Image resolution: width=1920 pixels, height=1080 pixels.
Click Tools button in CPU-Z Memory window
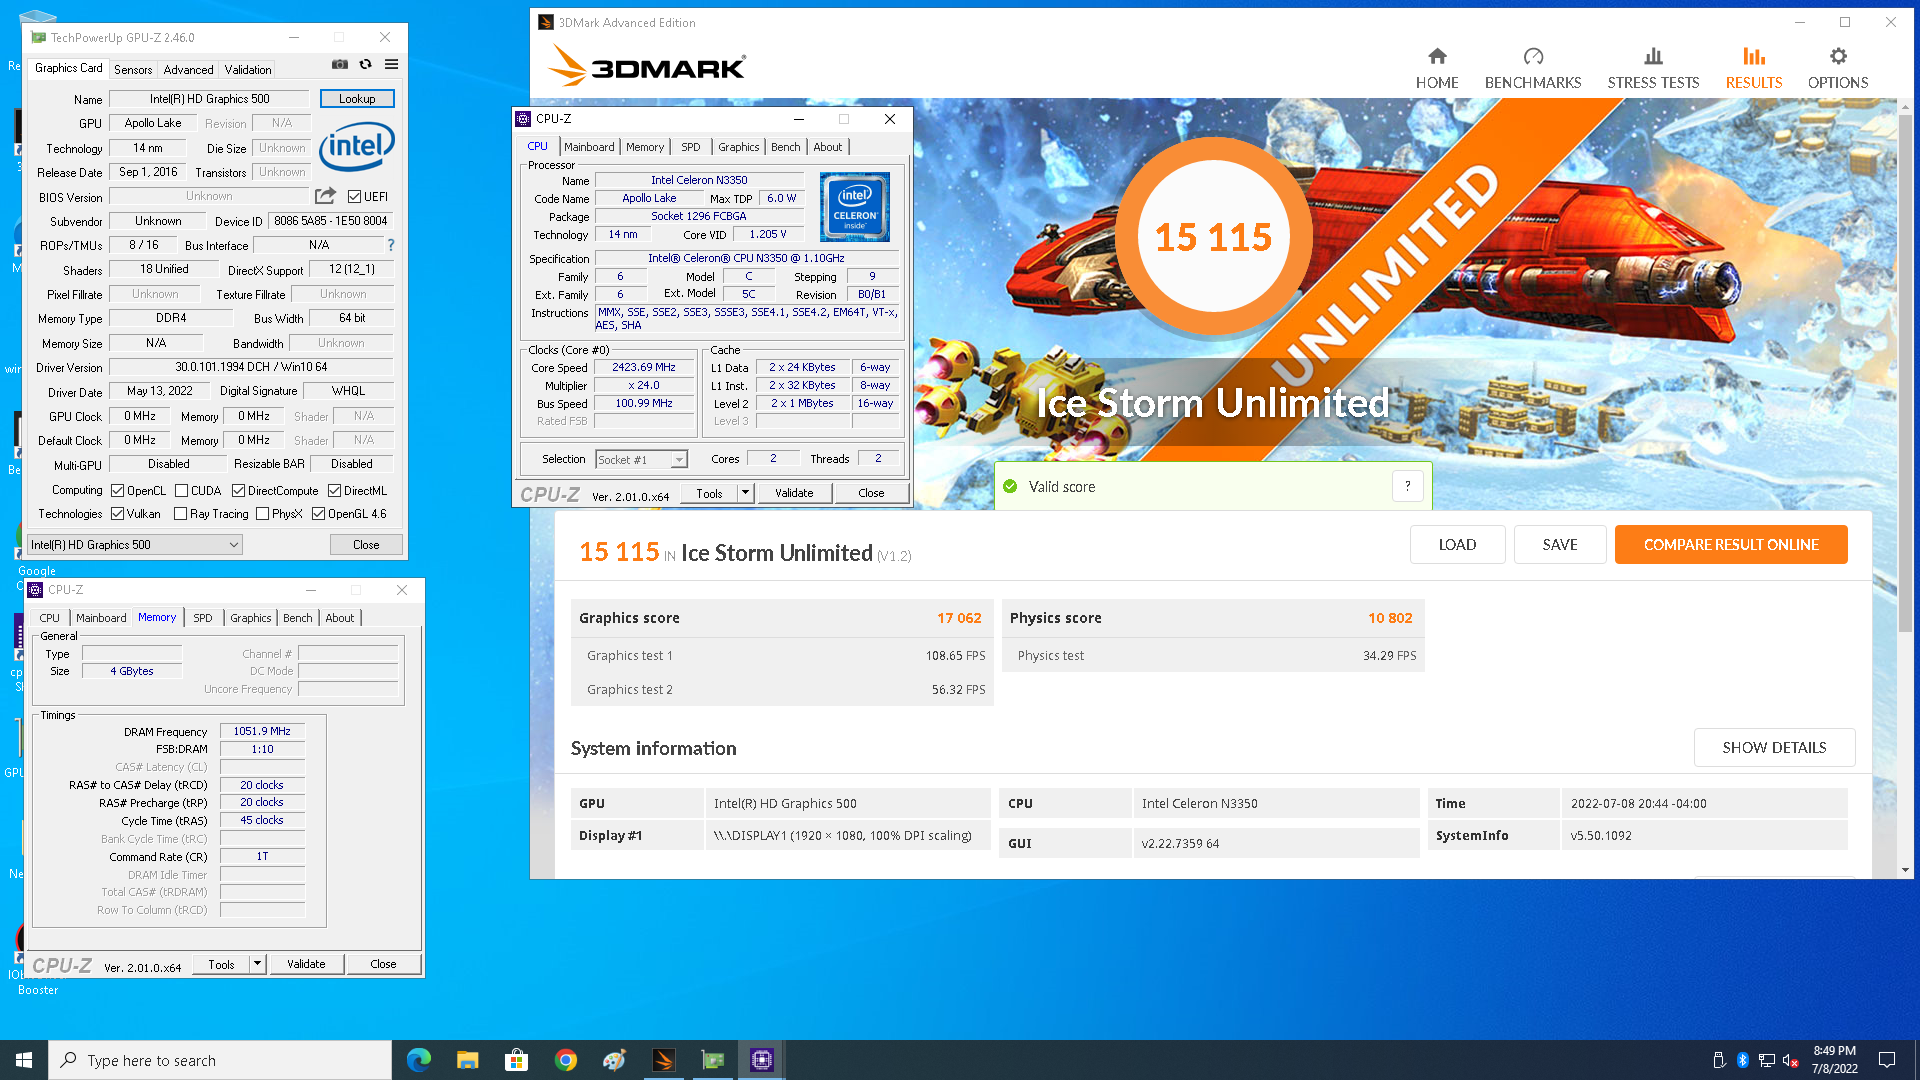[222, 964]
